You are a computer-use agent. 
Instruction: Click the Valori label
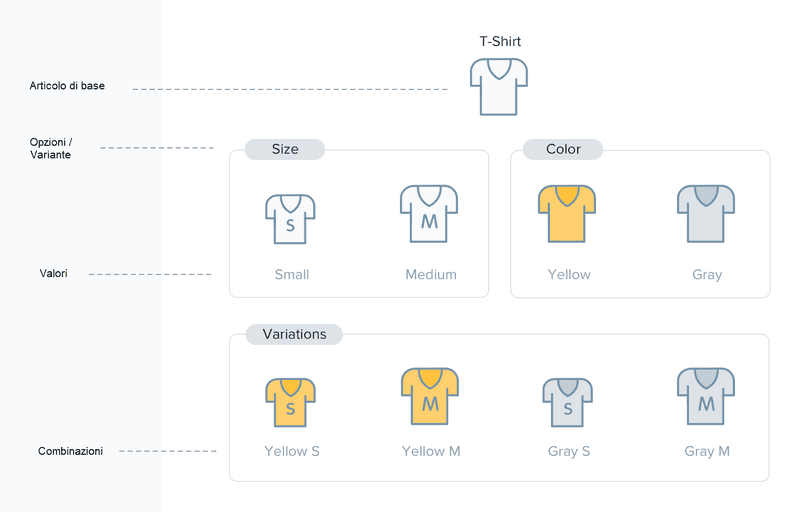coord(53,273)
